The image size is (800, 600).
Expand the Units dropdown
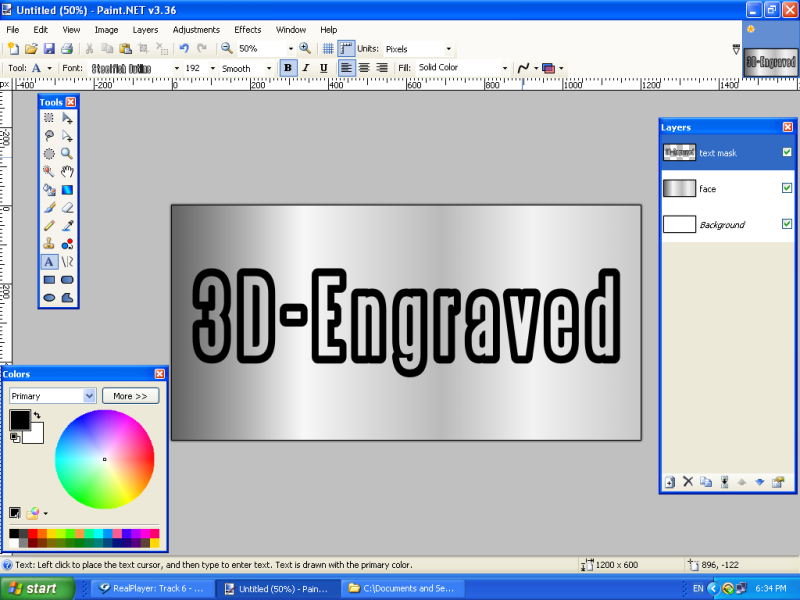pos(448,48)
